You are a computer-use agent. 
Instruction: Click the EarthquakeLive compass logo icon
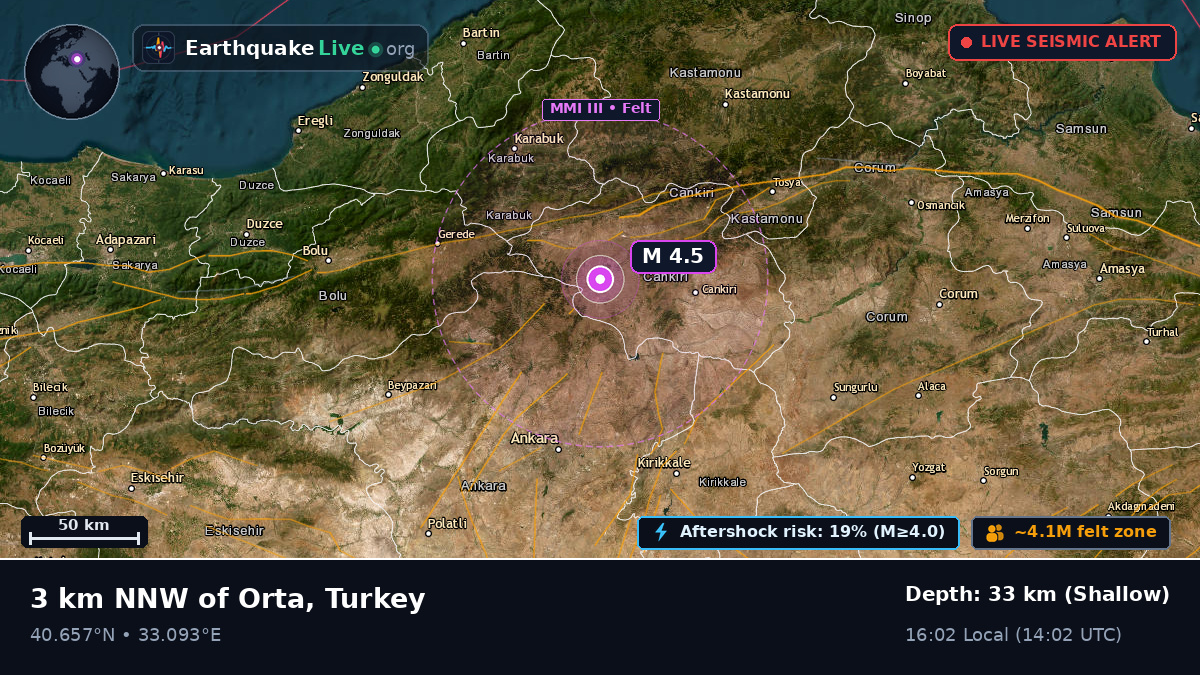tap(158, 48)
